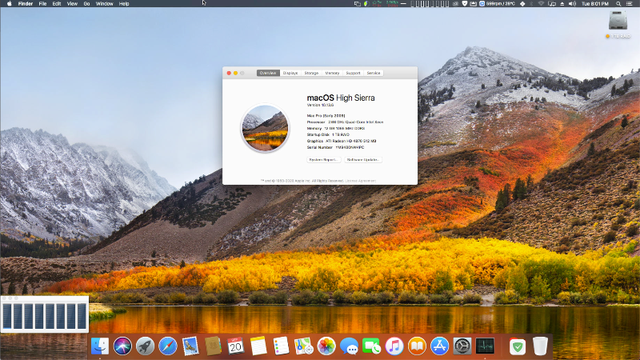Open Help menu in menu bar
This screenshot has height=360, width=640.
[124, 4]
